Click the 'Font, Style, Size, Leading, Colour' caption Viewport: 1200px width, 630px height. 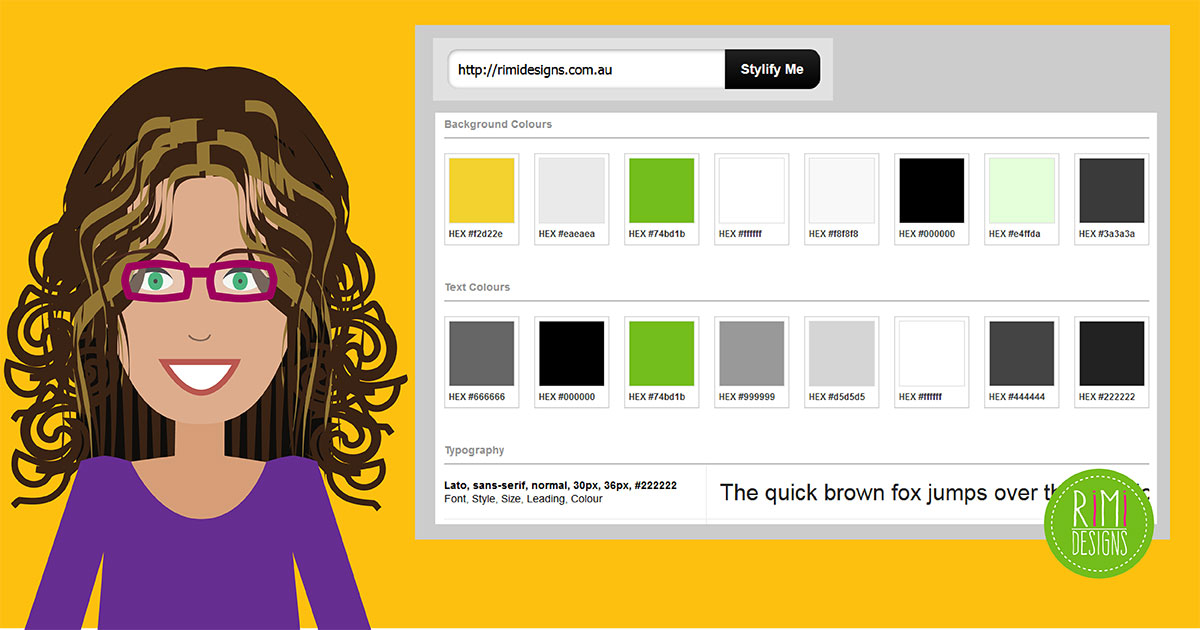point(523,499)
